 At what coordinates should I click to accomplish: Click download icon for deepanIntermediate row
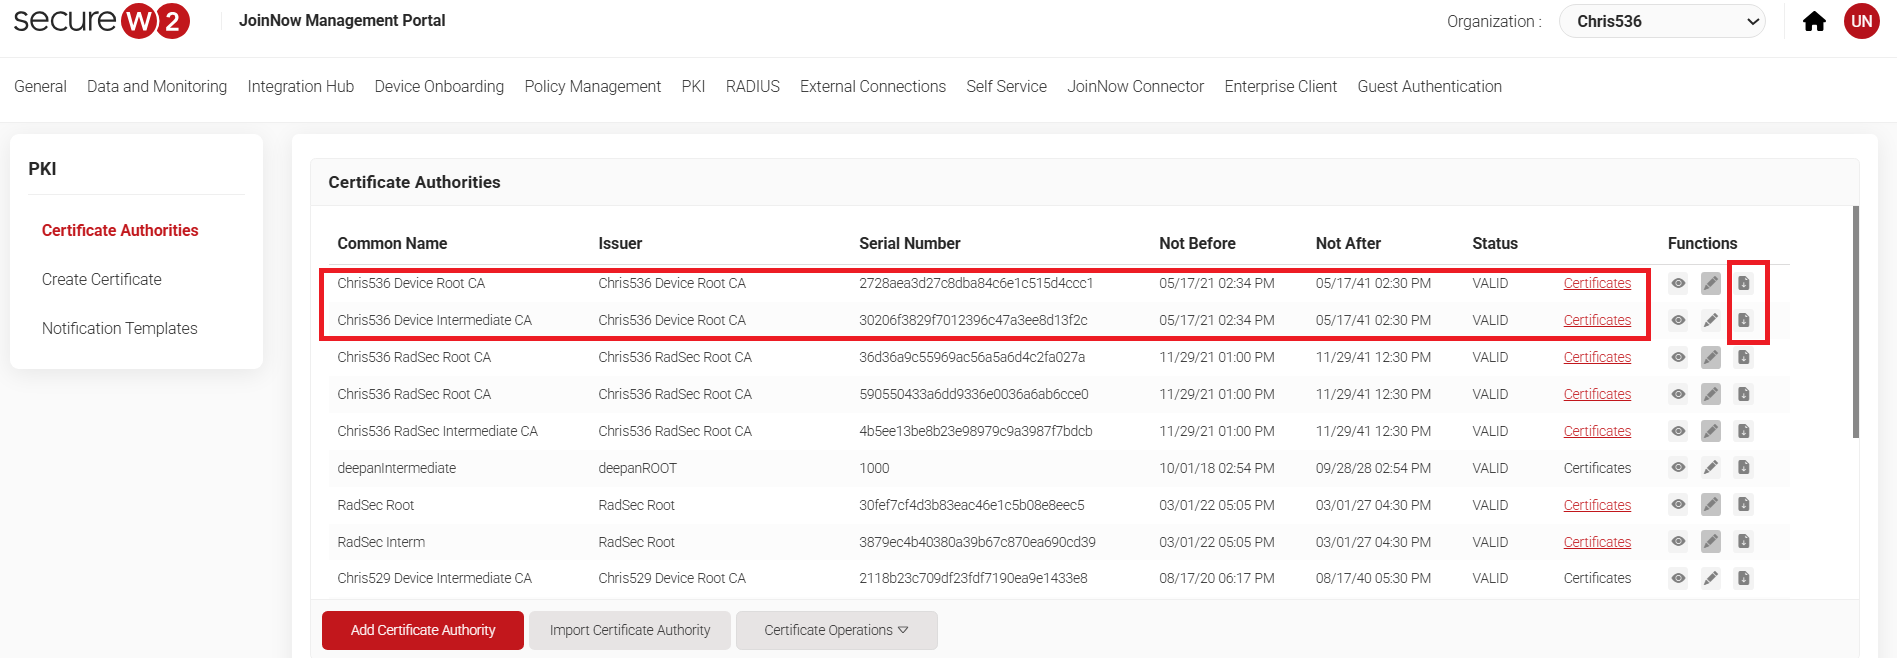pyautogui.click(x=1744, y=468)
